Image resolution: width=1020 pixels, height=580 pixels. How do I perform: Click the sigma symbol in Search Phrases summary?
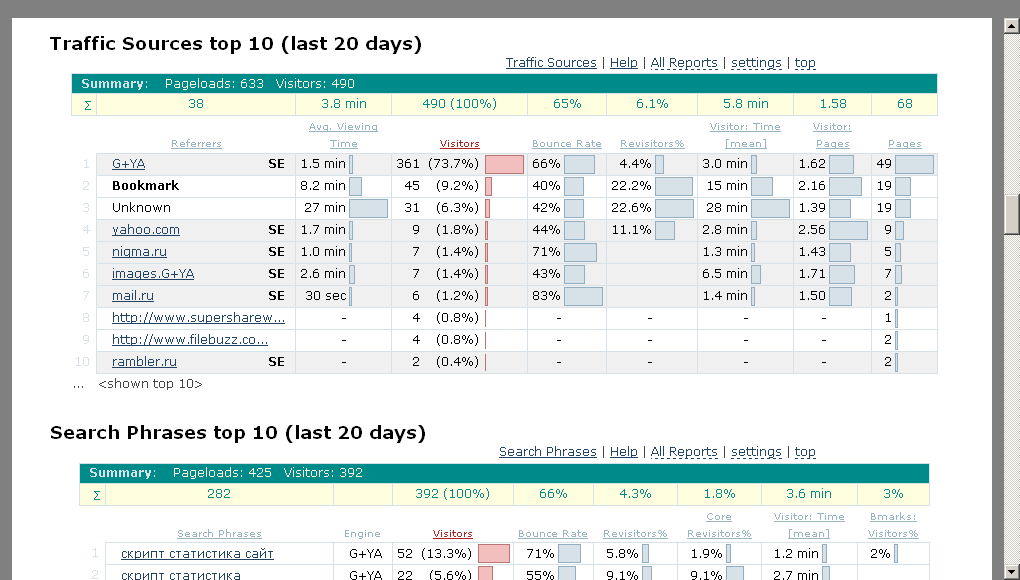coord(96,494)
